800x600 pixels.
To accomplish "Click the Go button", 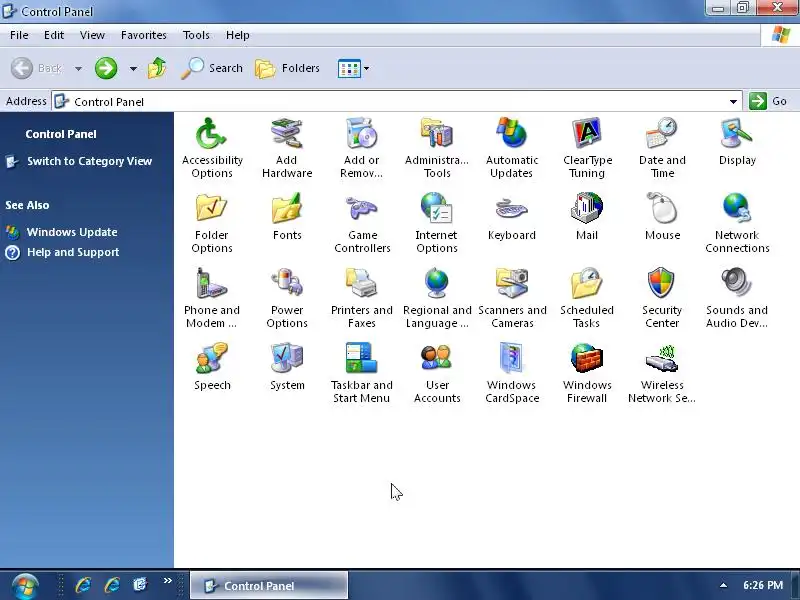I will pos(768,101).
